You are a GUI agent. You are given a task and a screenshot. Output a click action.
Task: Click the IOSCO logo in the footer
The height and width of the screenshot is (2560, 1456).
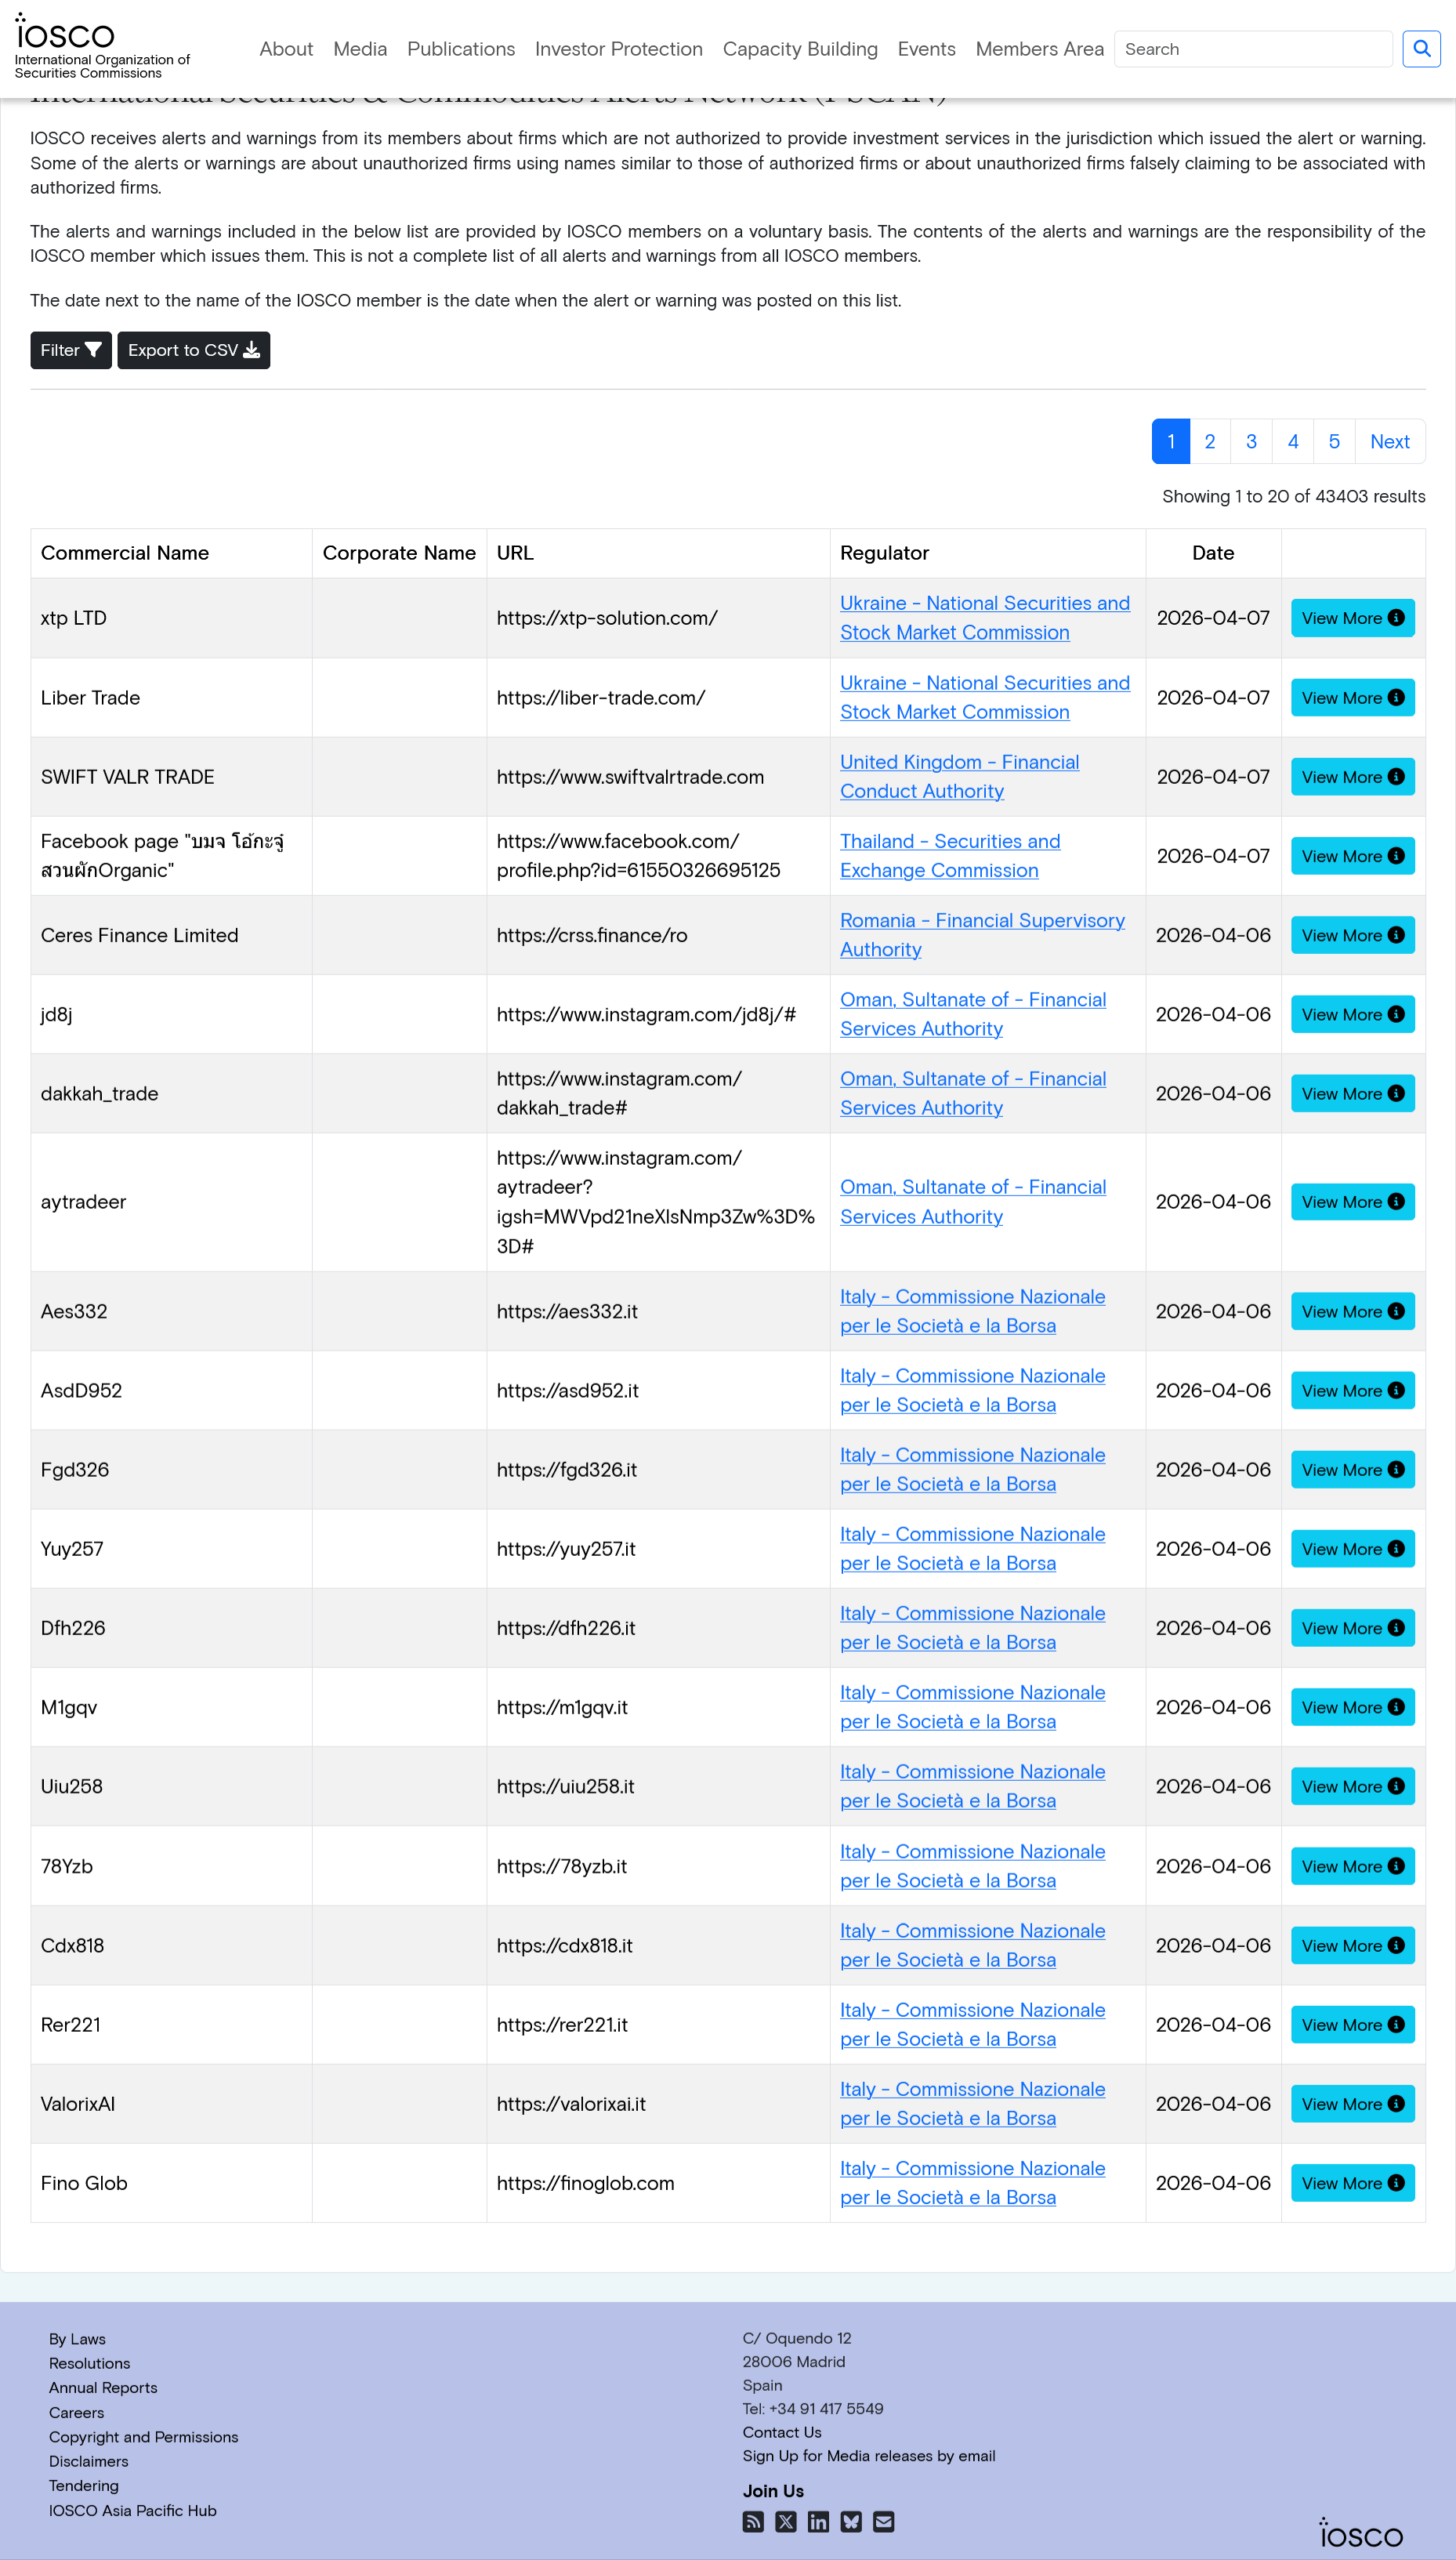(1360, 2534)
